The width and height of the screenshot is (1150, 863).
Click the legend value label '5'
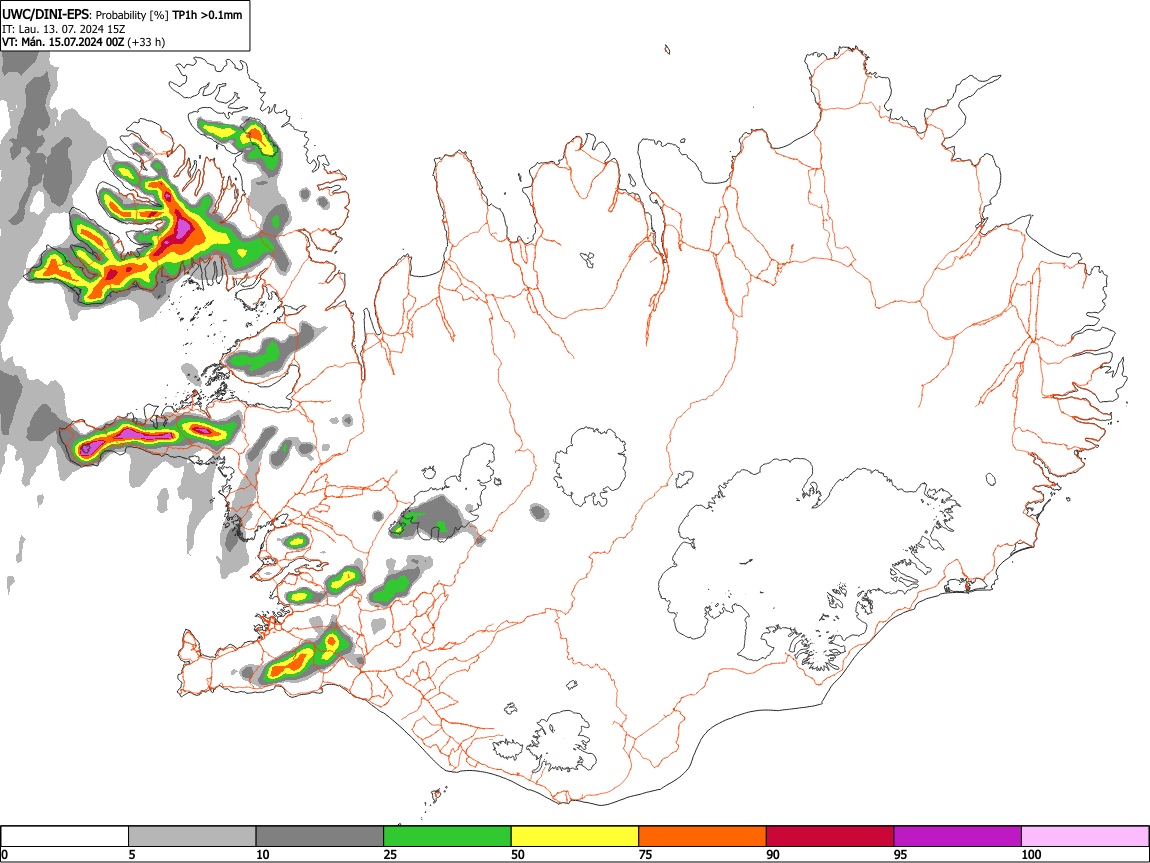tap(132, 854)
